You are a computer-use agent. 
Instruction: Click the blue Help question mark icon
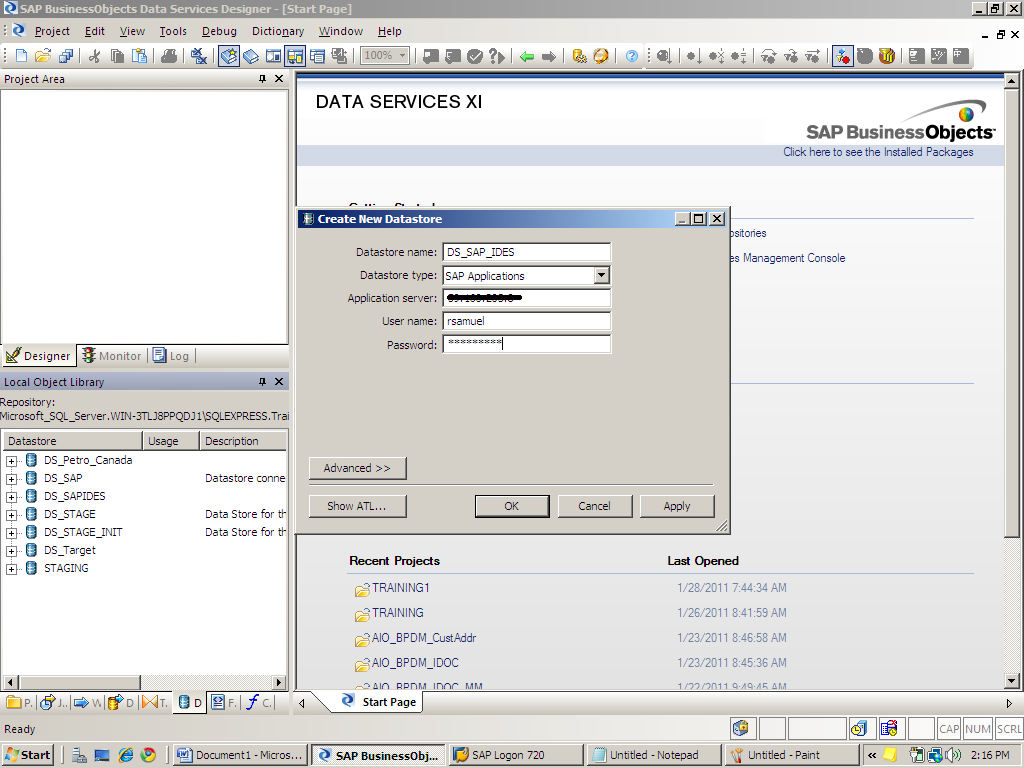632,56
